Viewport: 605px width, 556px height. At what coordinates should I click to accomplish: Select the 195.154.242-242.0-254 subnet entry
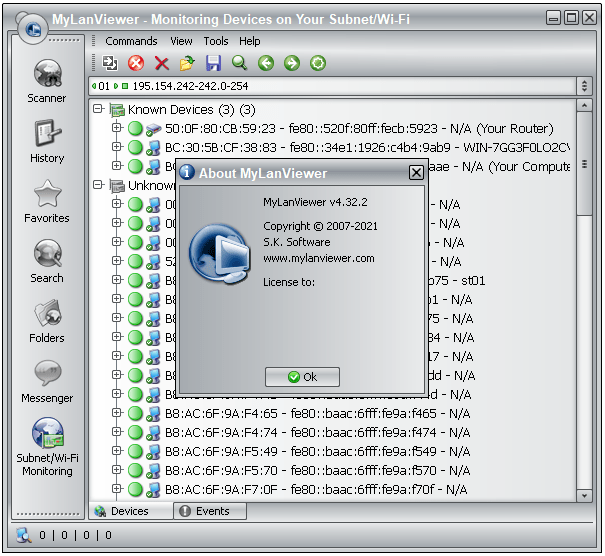(x=190, y=86)
